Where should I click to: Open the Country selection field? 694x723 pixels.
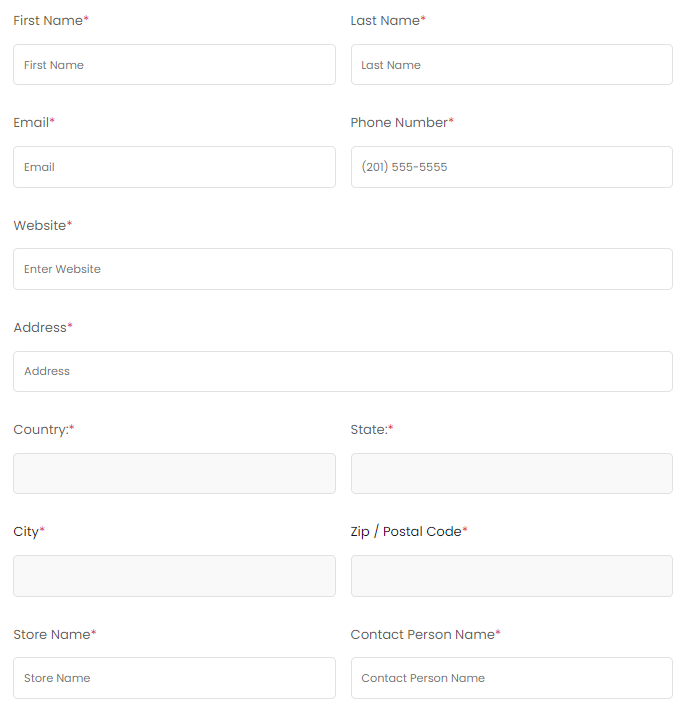coord(174,474)
